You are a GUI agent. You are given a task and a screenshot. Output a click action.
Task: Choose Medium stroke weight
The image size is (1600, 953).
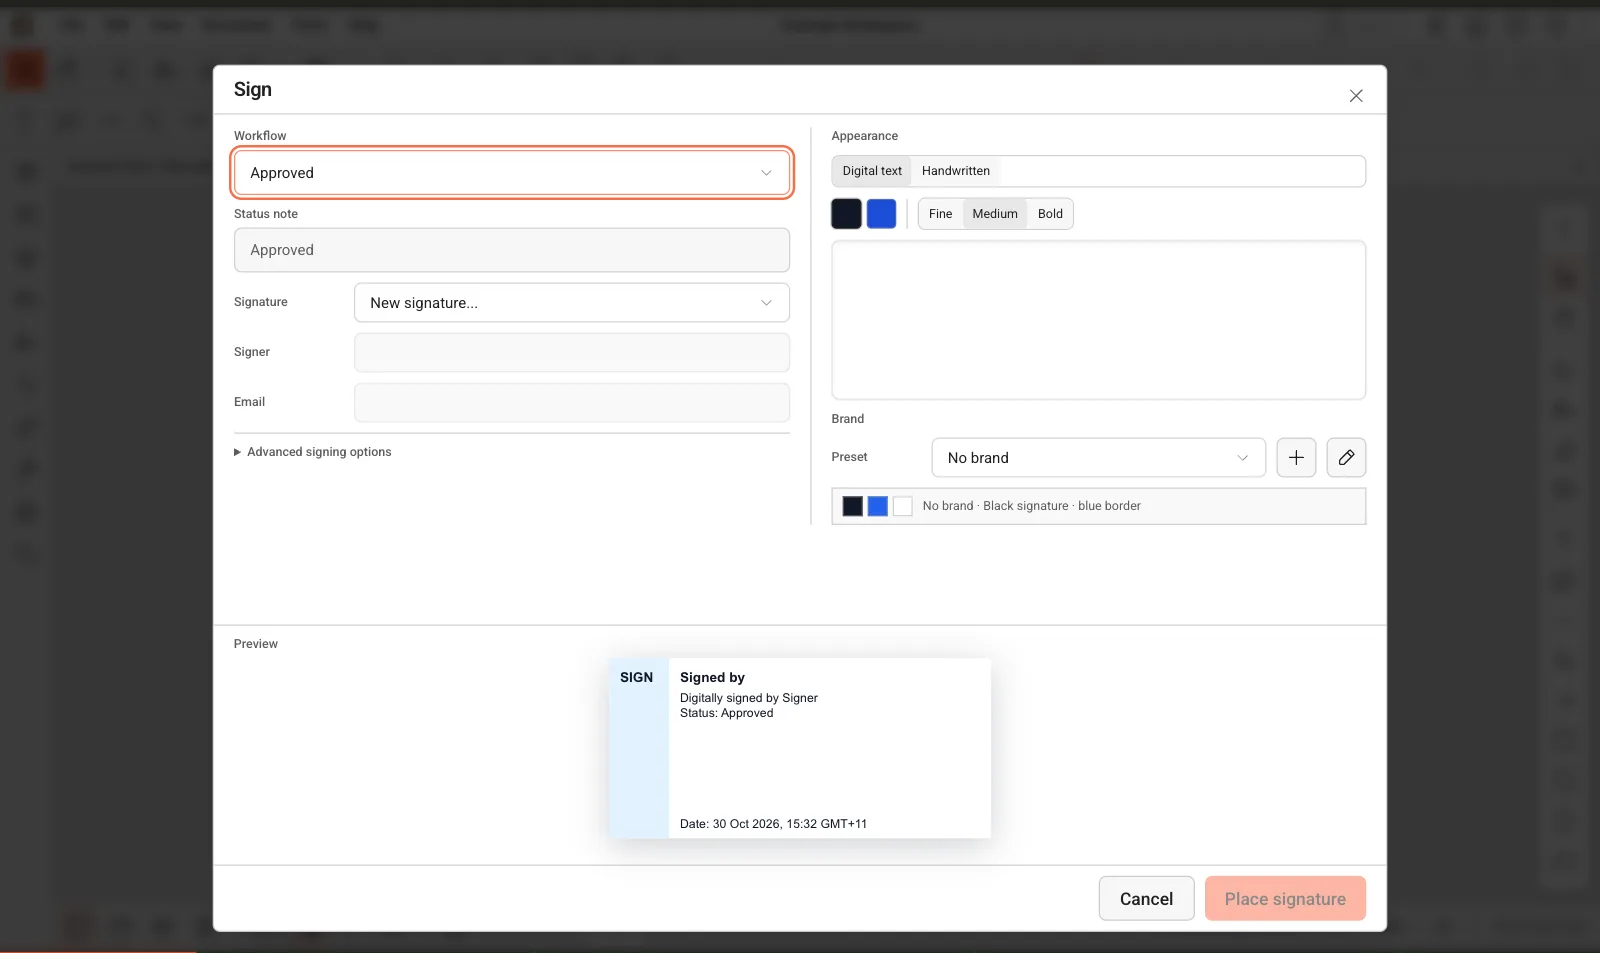coord(995,214)
